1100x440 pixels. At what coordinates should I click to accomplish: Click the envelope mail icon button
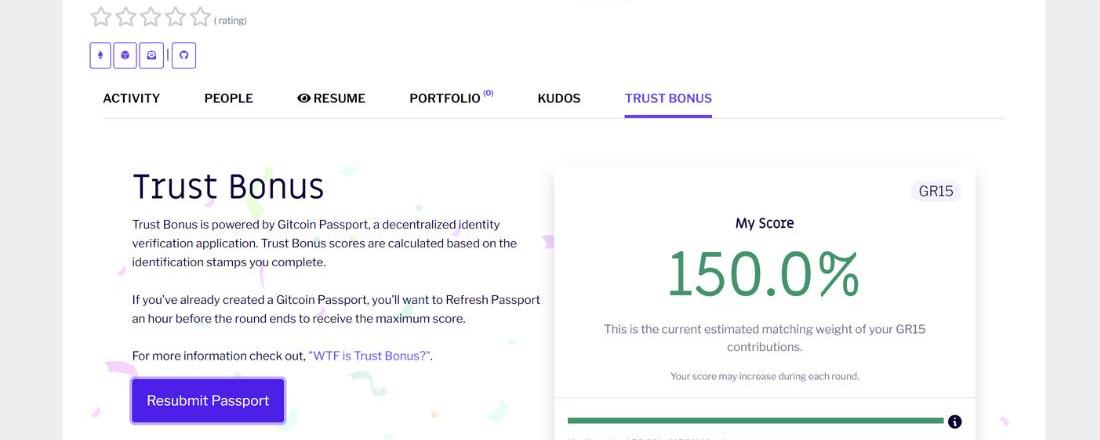pyautogui.click(x=151, y=55)
